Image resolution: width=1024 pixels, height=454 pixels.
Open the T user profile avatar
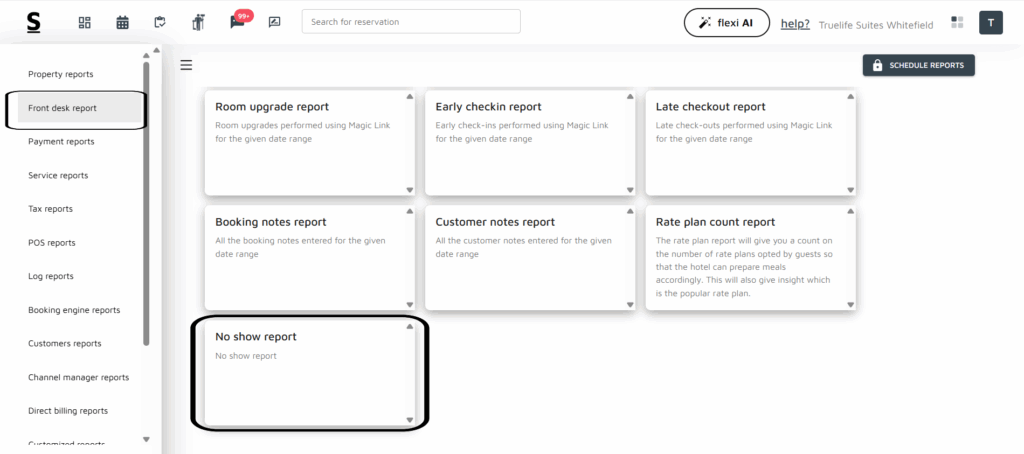990,23
